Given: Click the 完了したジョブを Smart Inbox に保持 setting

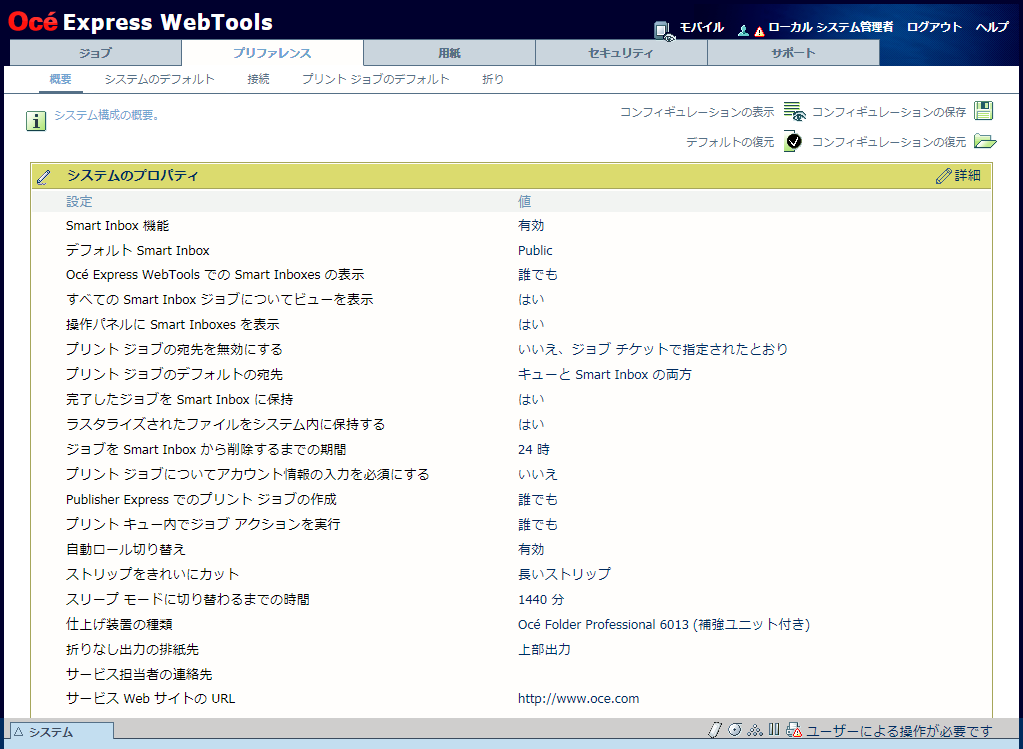Looking at the screenshot, I should coord(179,400).
